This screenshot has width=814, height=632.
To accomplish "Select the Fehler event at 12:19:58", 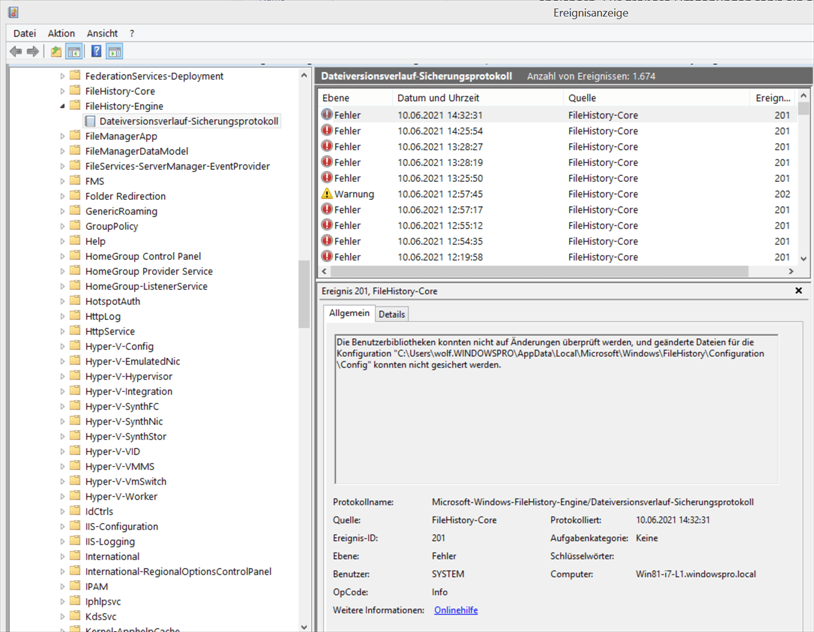I will [557, 257].
